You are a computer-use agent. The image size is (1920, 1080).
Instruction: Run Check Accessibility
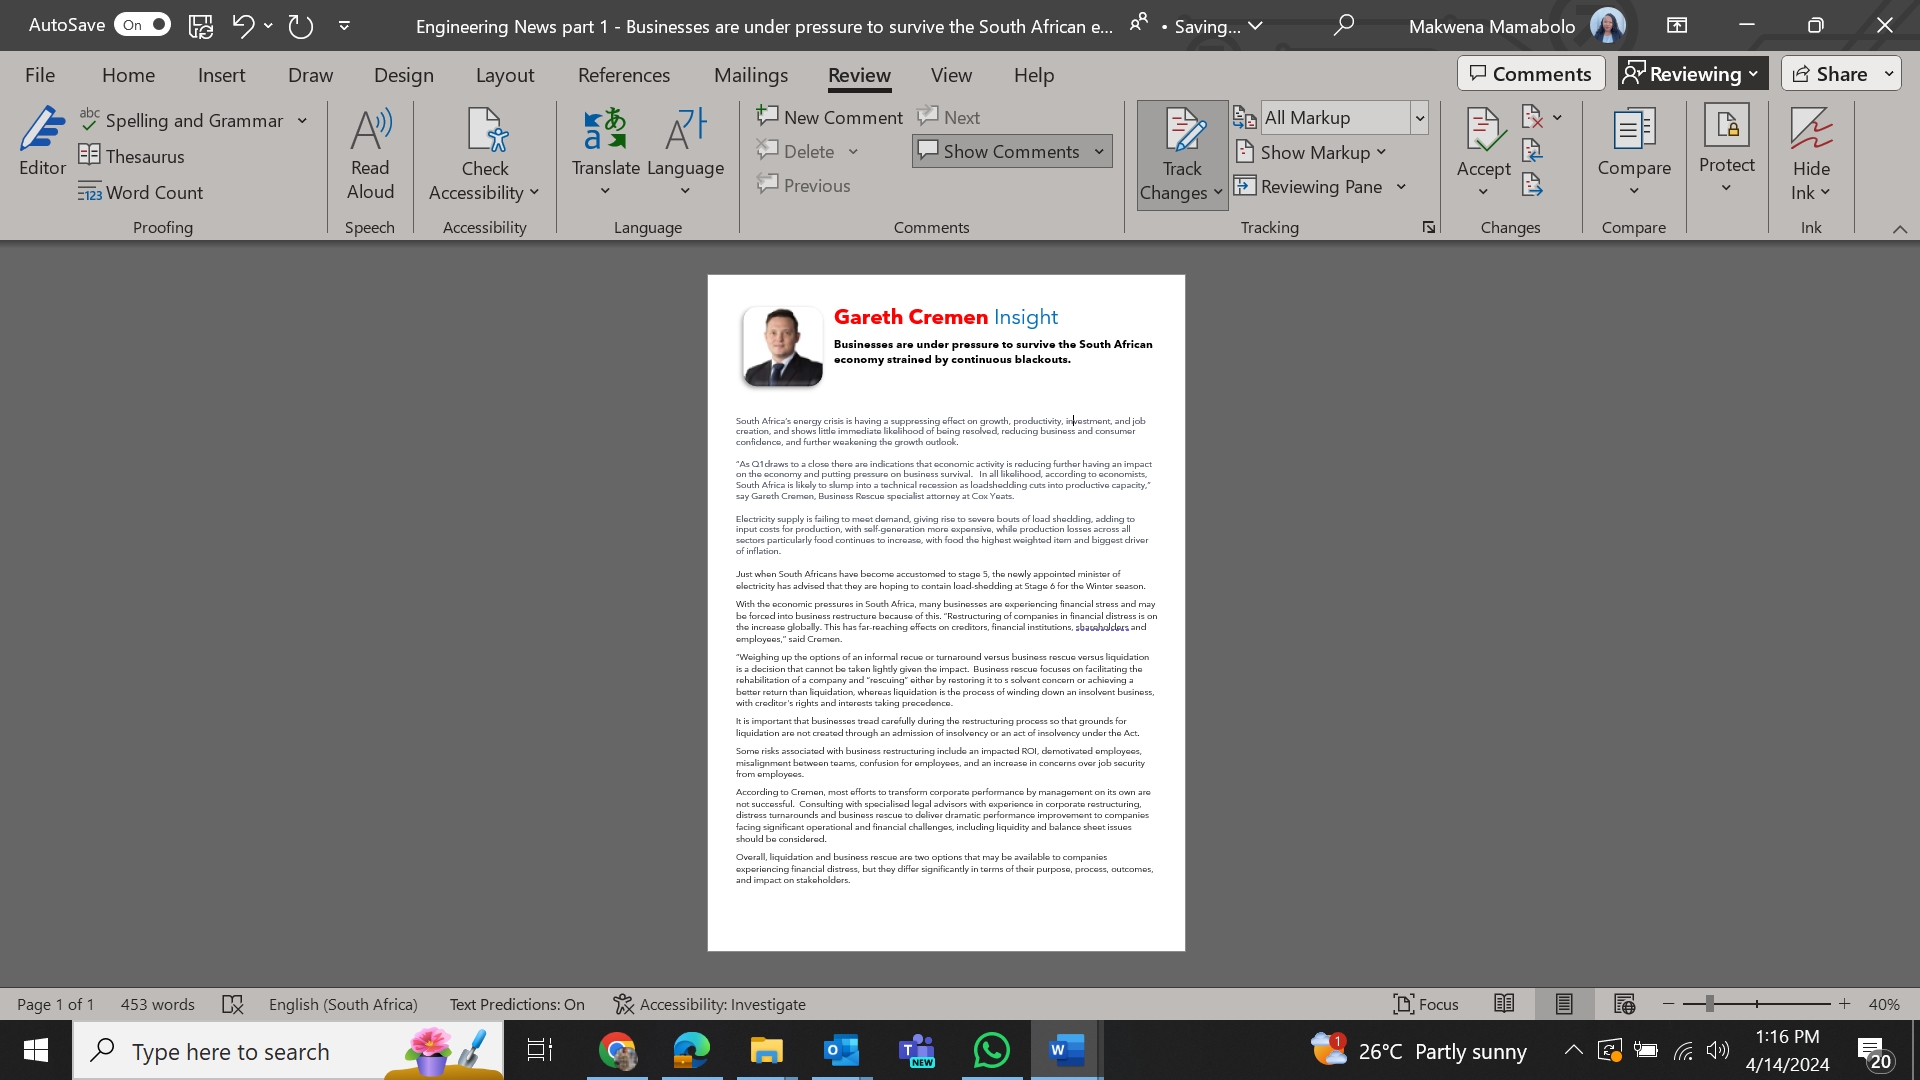click(484, 154)
